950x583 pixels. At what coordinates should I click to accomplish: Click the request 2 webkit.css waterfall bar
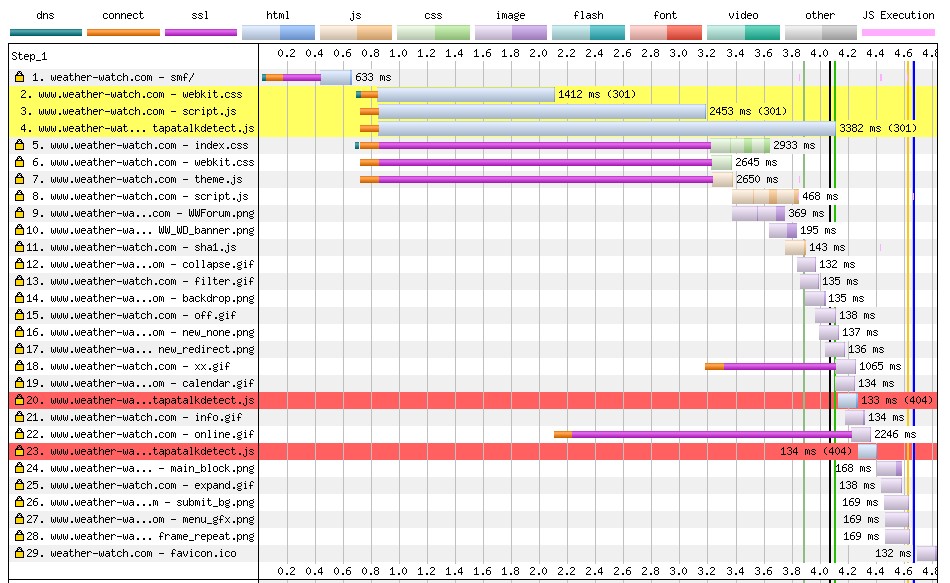point(456,94)
